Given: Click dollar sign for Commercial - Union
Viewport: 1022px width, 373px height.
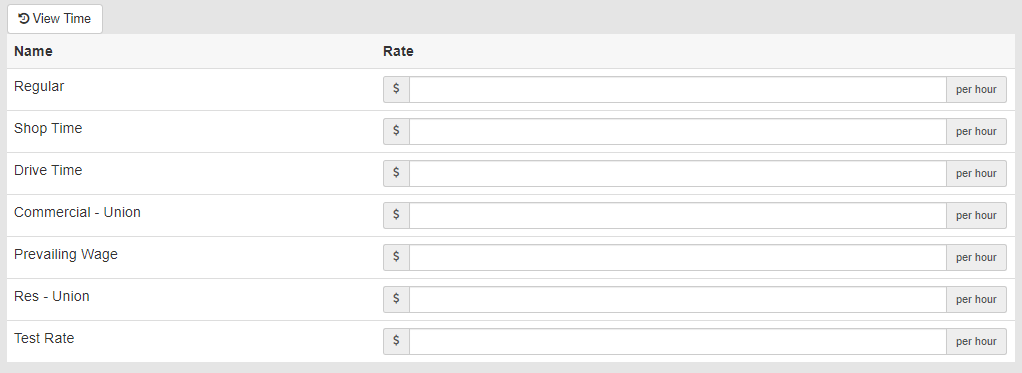Looking at the screenshot, I should pos(396,215).
